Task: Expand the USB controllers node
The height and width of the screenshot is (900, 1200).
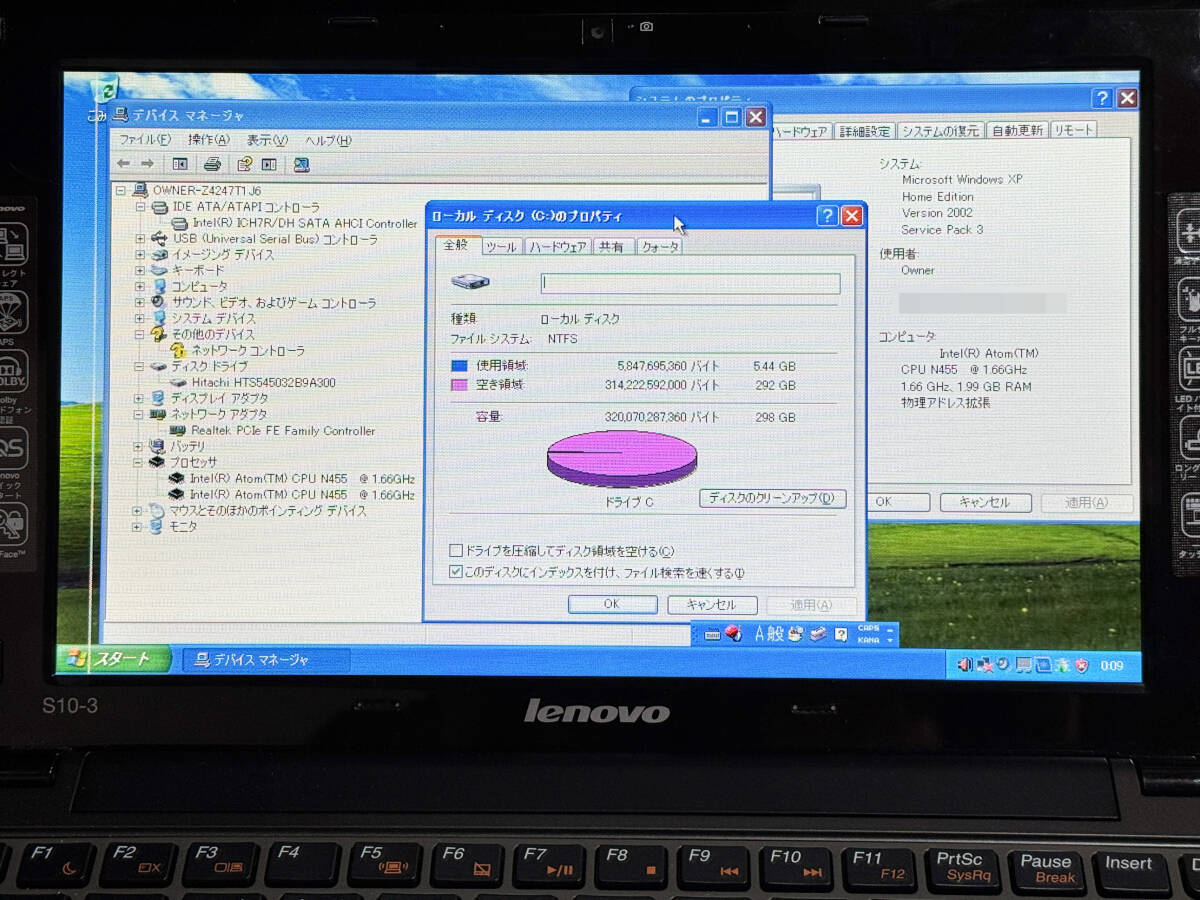Action: click(x=141, y=239)
